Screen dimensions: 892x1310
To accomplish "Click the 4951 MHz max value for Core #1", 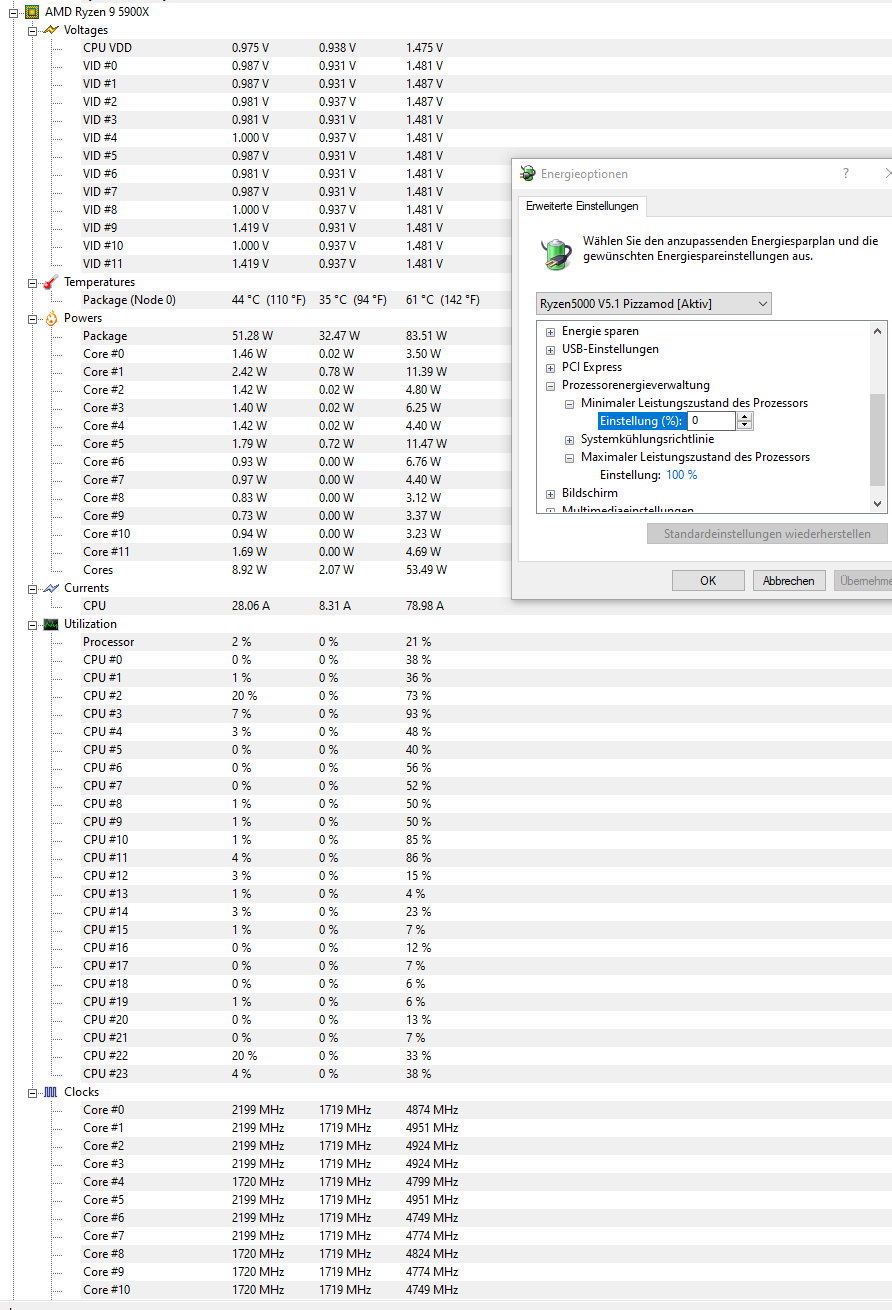I will pyautogui.click(x=432, y=1128).
